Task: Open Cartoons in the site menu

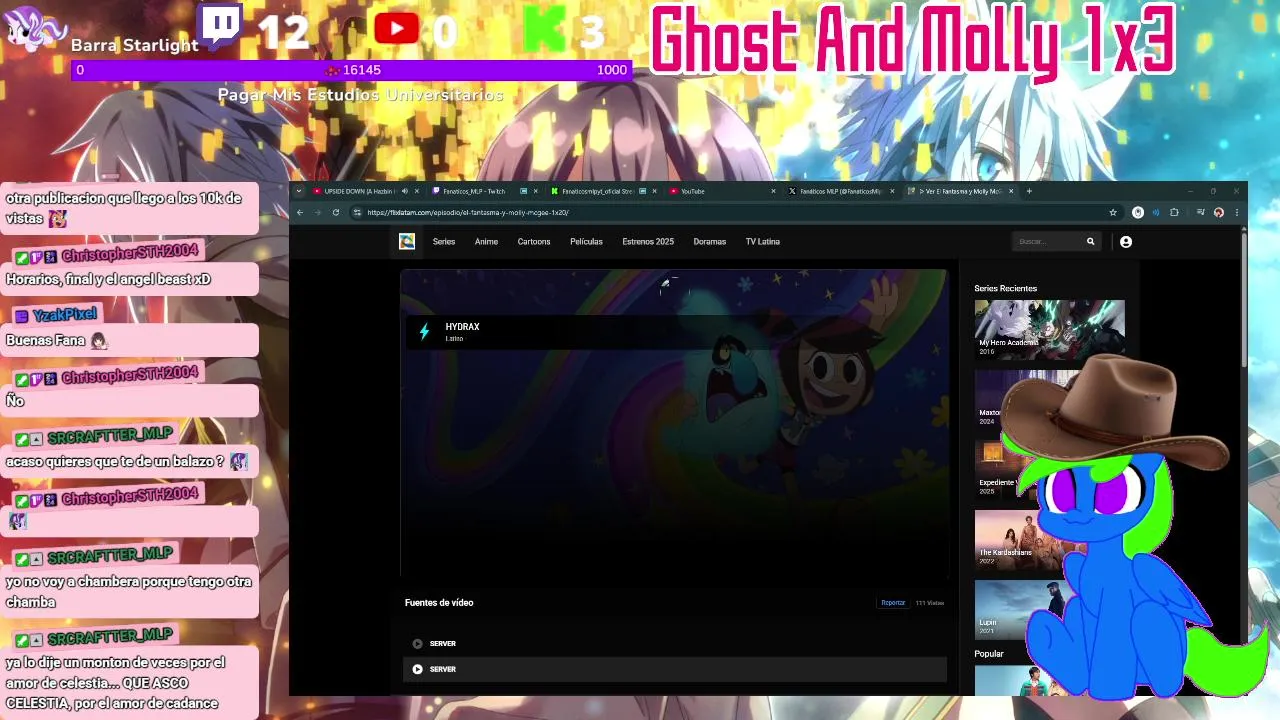Action: (x=534, y=241)
